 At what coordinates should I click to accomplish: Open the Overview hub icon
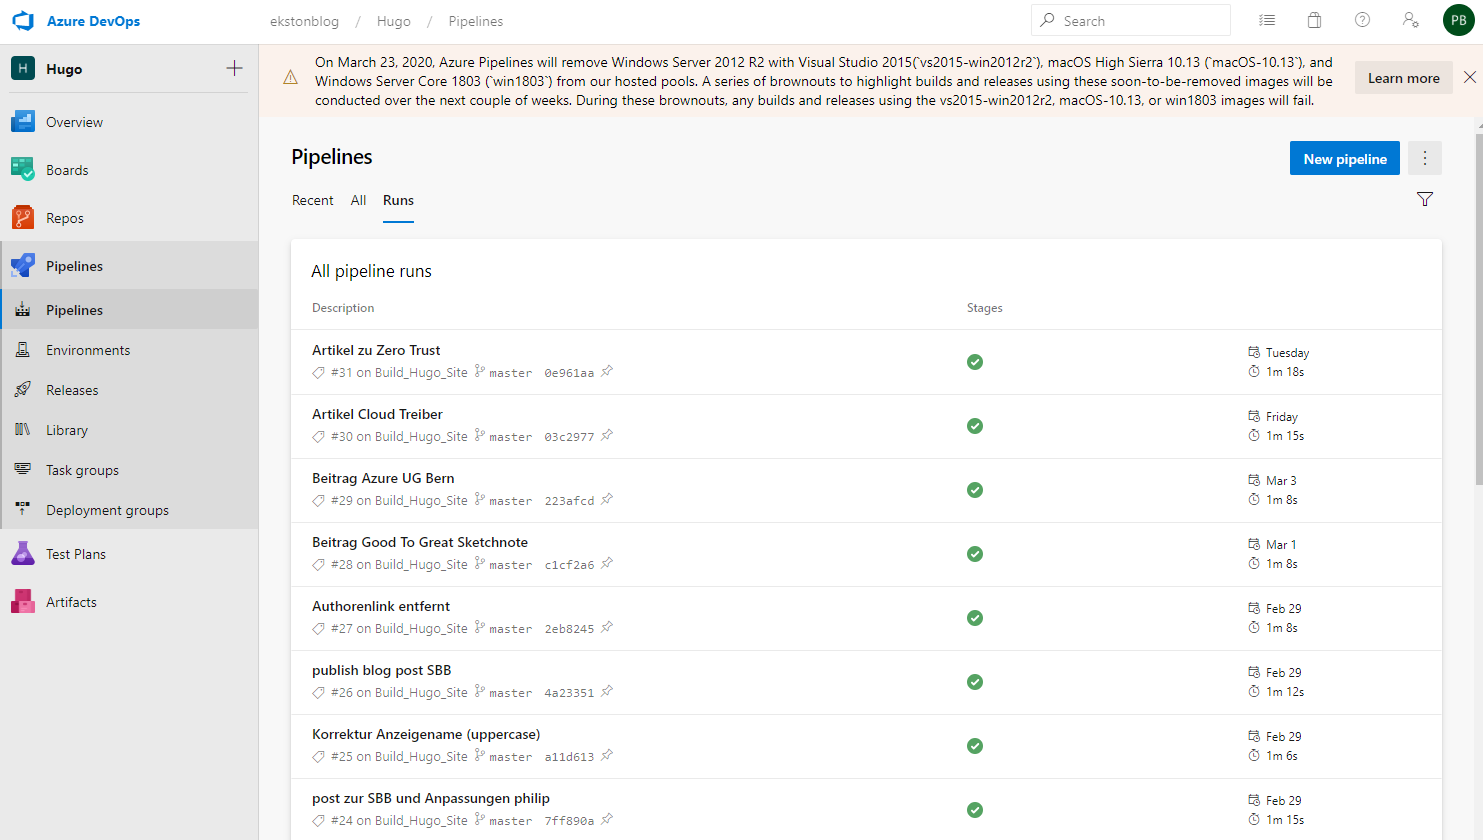point(23,122)
